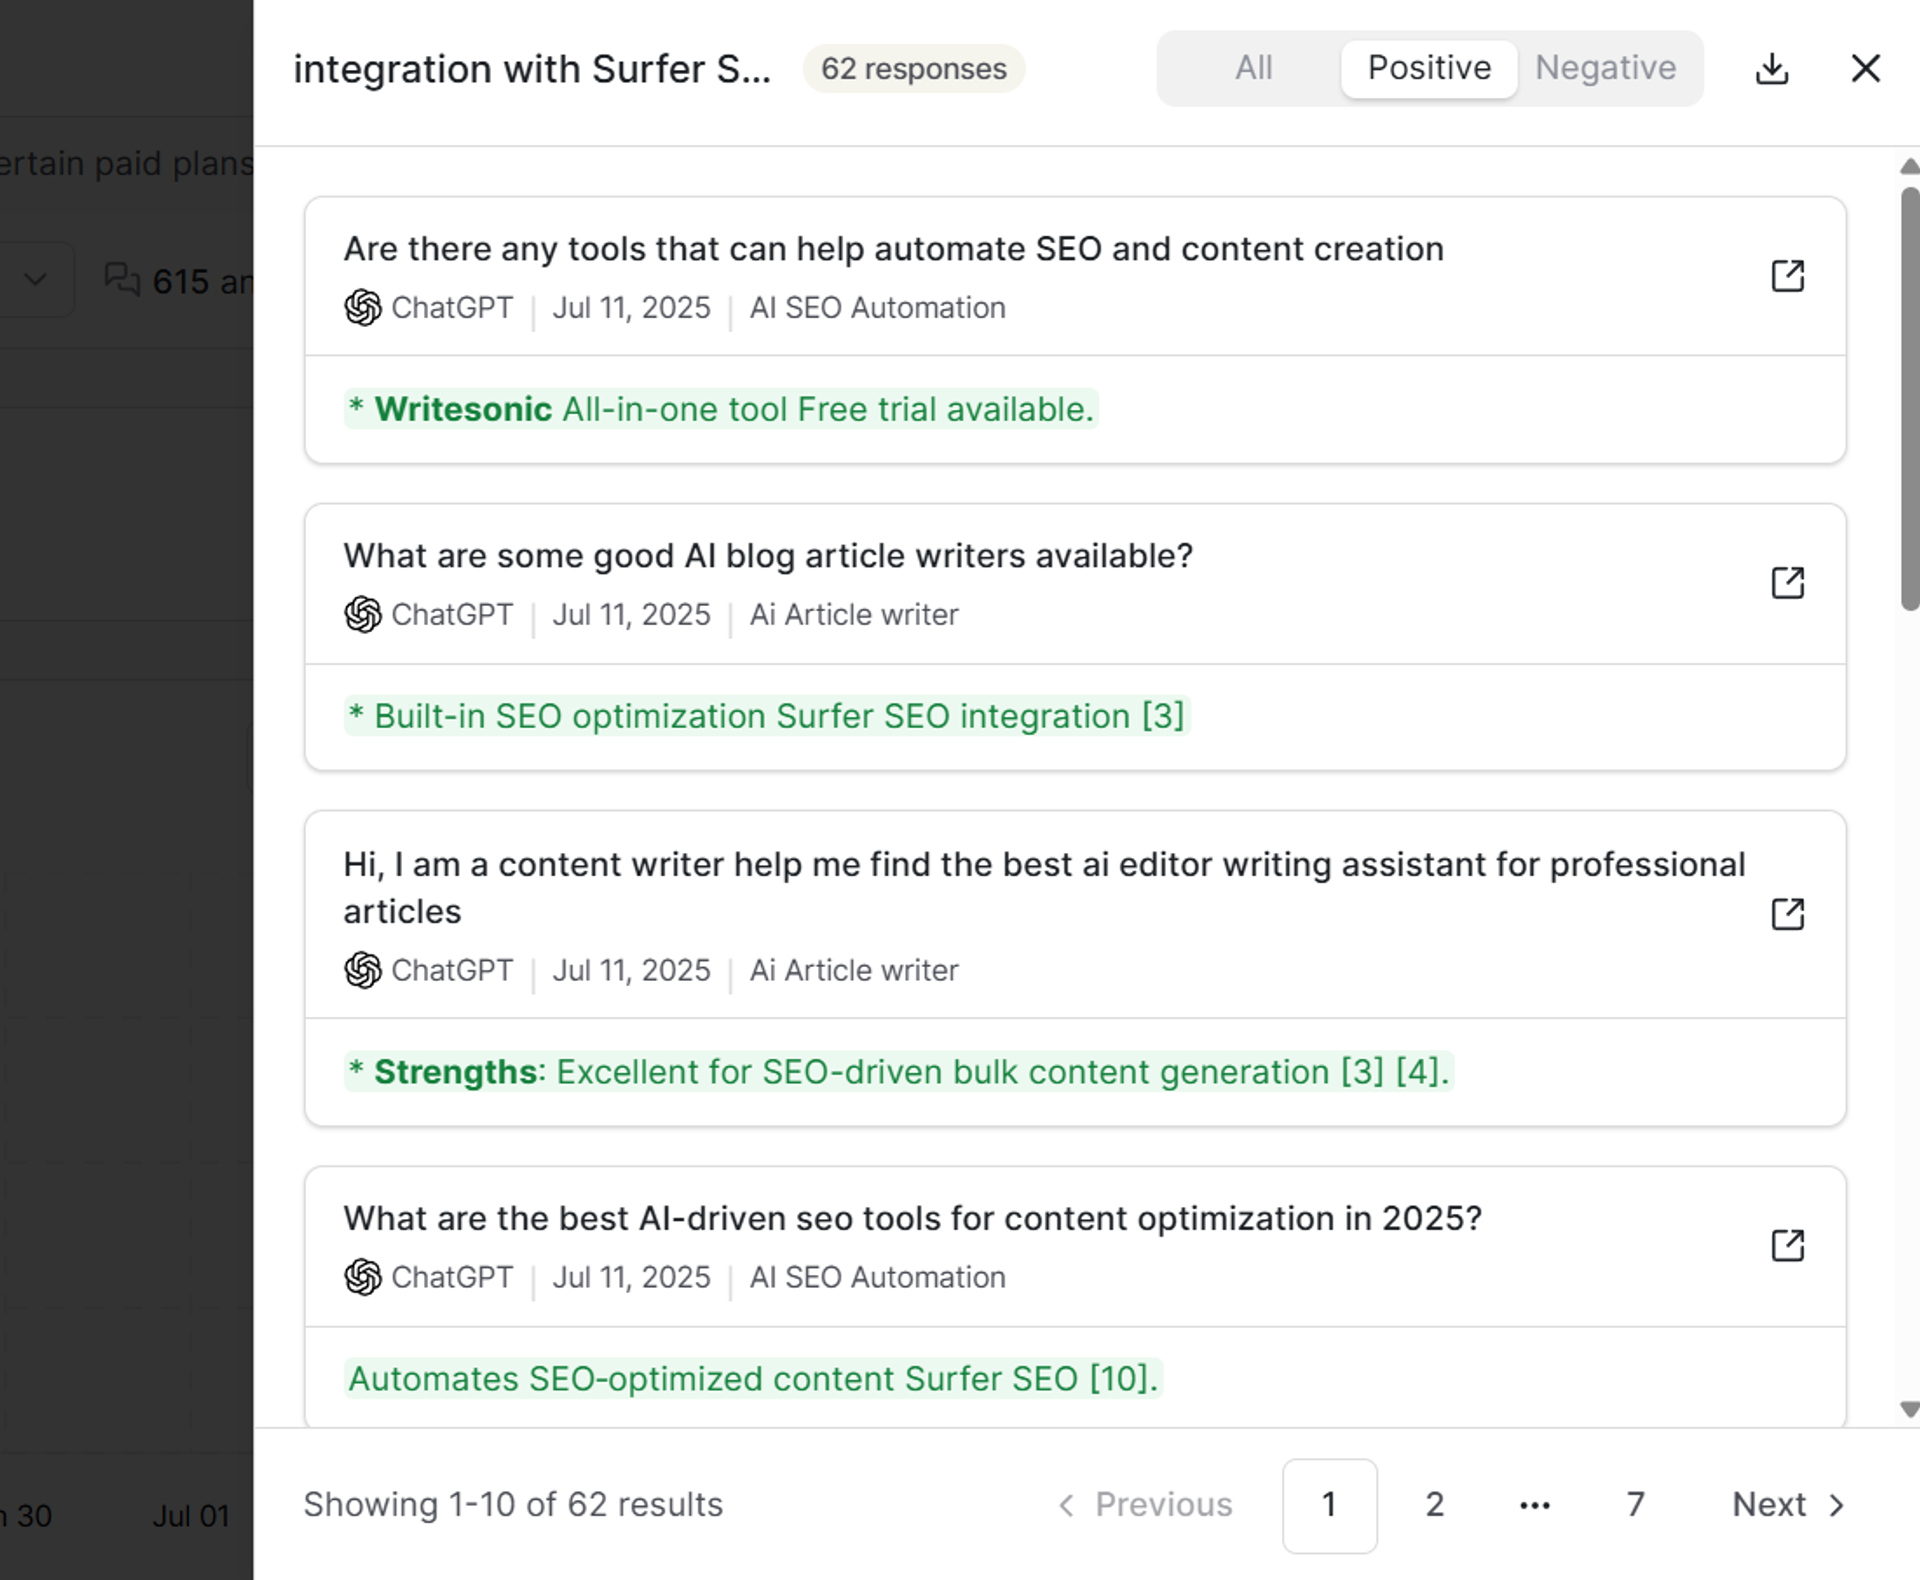1920x1580 pixels.
Task: Click the 'integration with Surfer S...' title
Action: pyautogui.click(x=532, y=69)
